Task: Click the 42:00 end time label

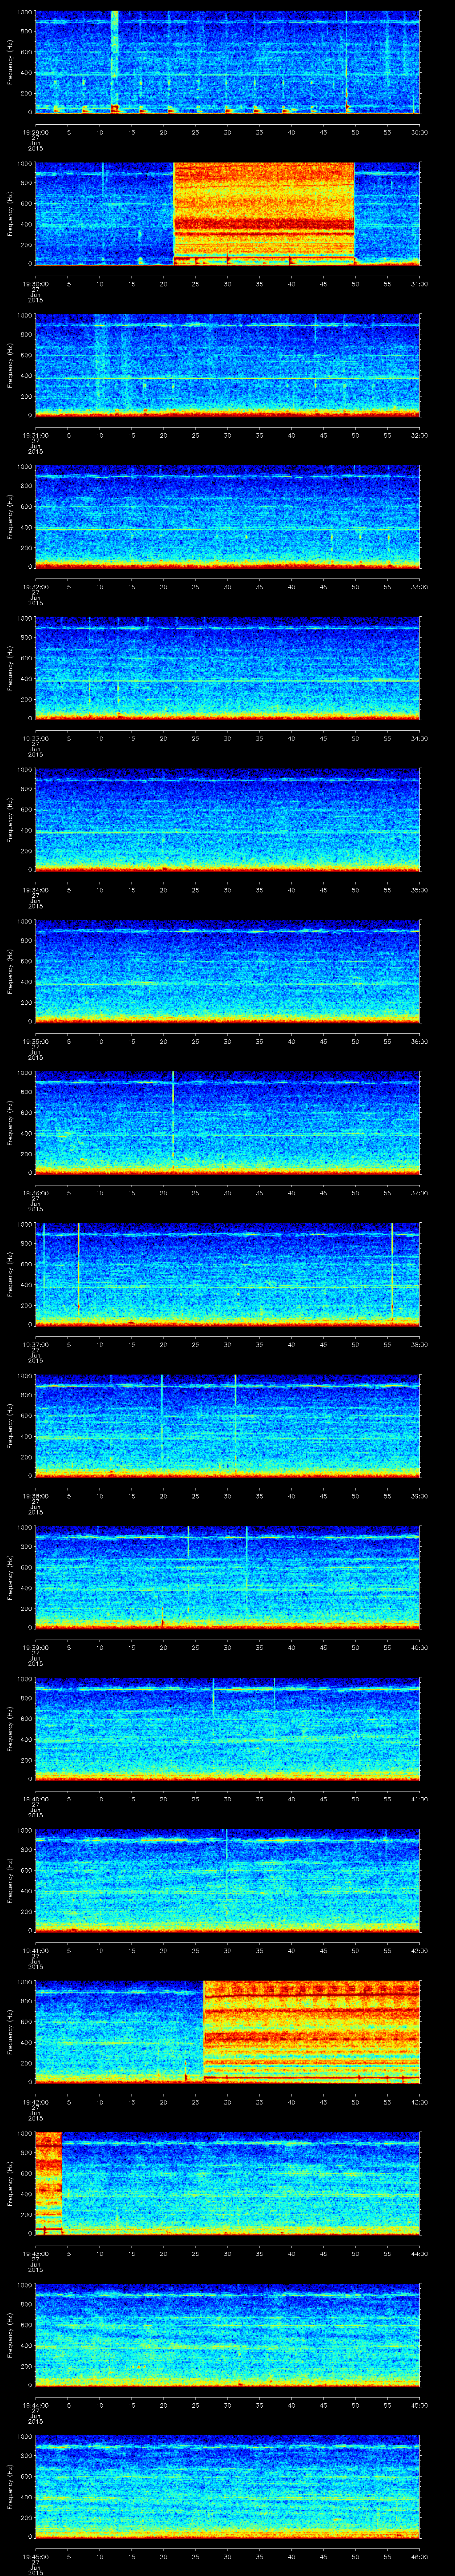Action: (x=419, y=1950)
